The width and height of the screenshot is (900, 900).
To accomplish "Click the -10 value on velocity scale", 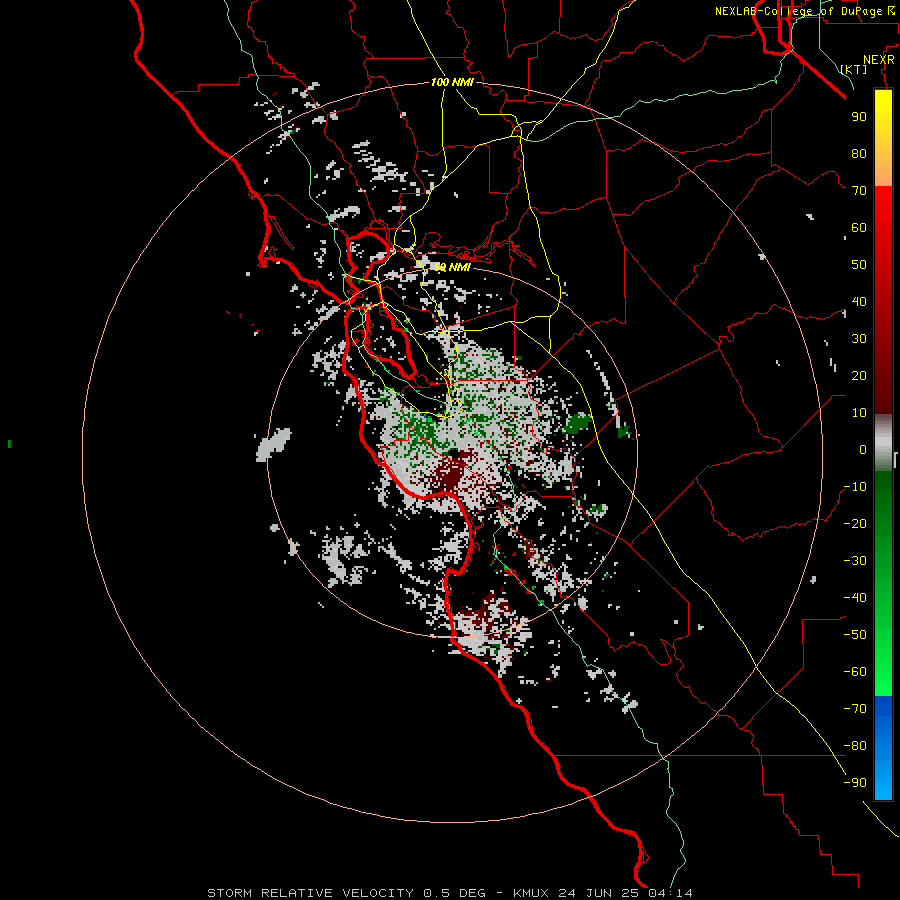I will [855, 487].
